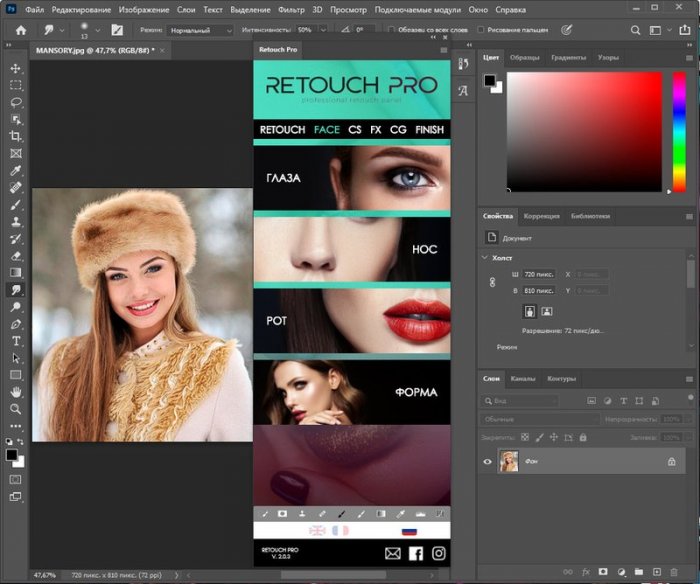This screenshot has width=700, height=584.
Task: Enable finger painting checkbox
Action: point(481,30)
